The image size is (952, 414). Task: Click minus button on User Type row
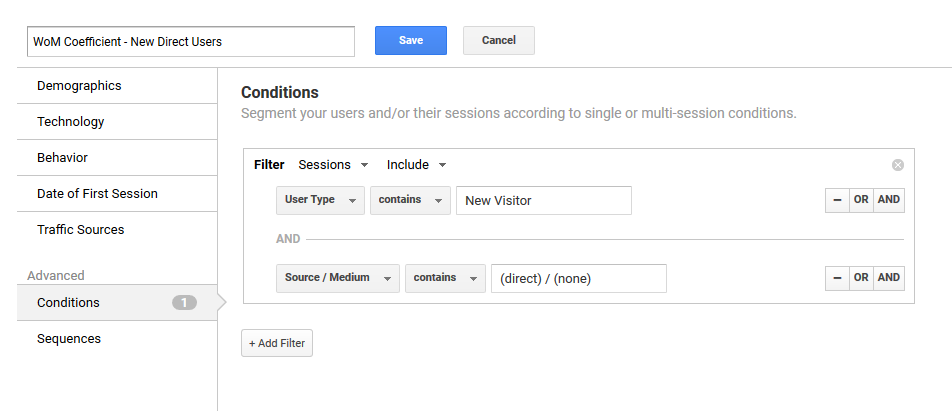(837, 200)
